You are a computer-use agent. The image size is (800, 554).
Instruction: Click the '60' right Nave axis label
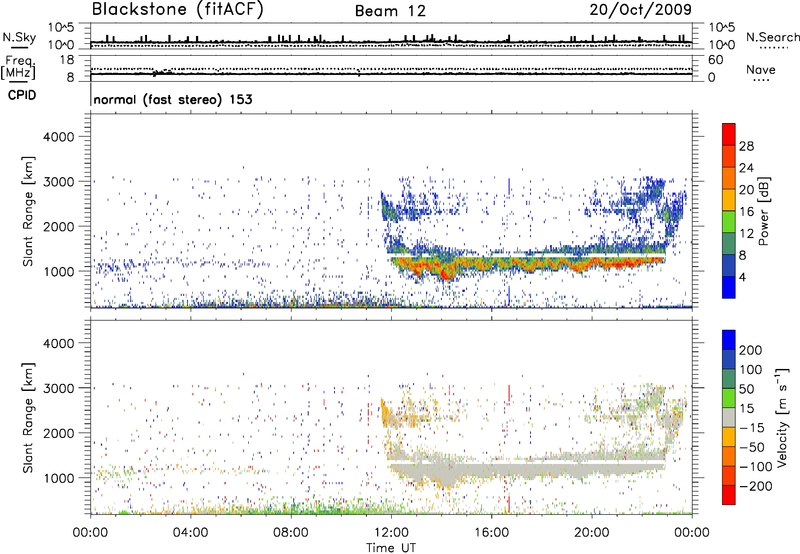click(x=716, y=60)
